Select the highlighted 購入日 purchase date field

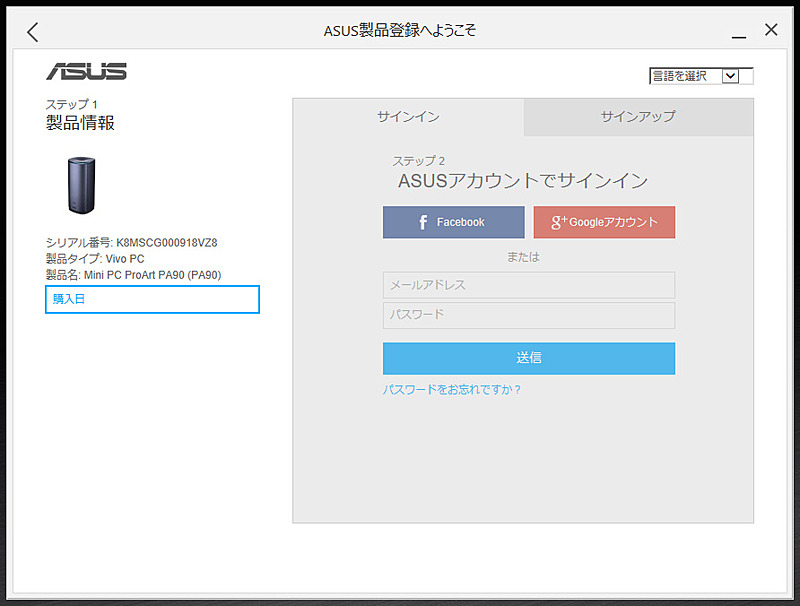coord(152,299)
